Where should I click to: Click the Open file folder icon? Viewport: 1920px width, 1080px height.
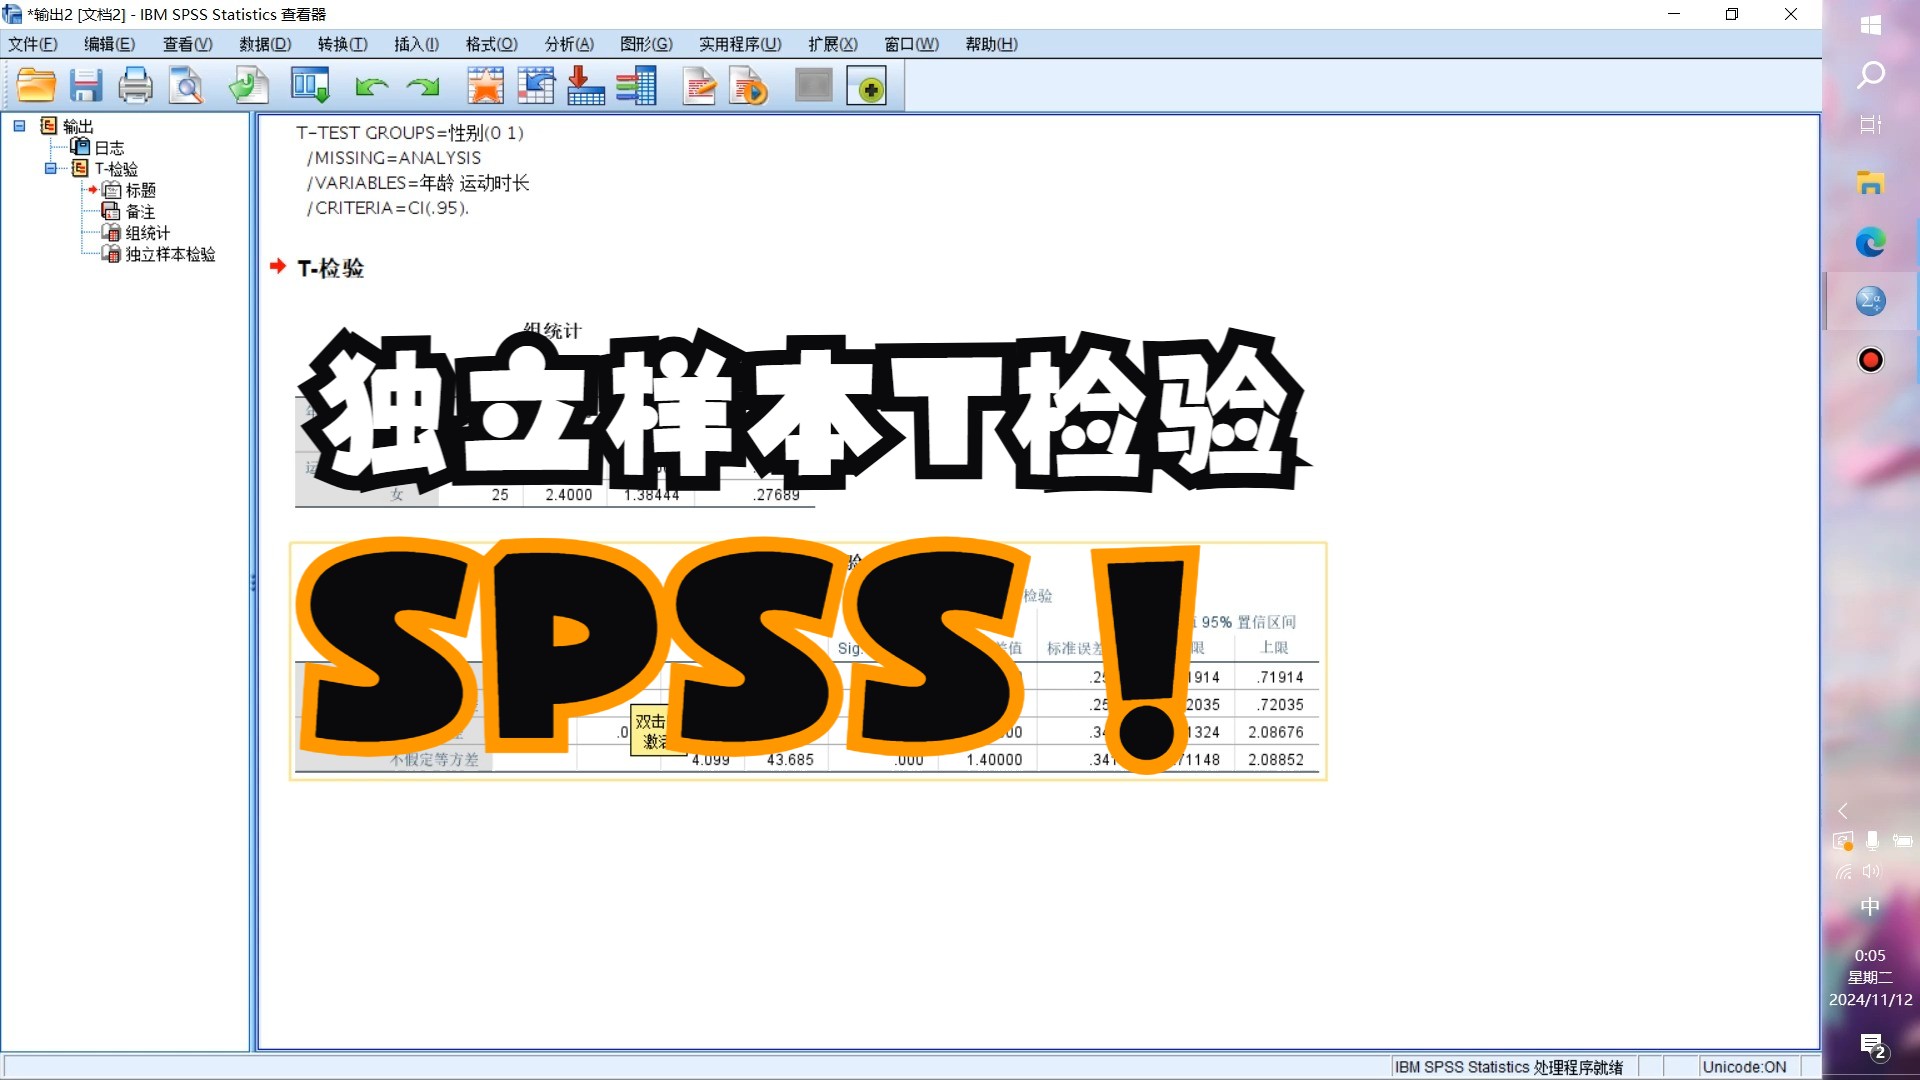point(36,86)
